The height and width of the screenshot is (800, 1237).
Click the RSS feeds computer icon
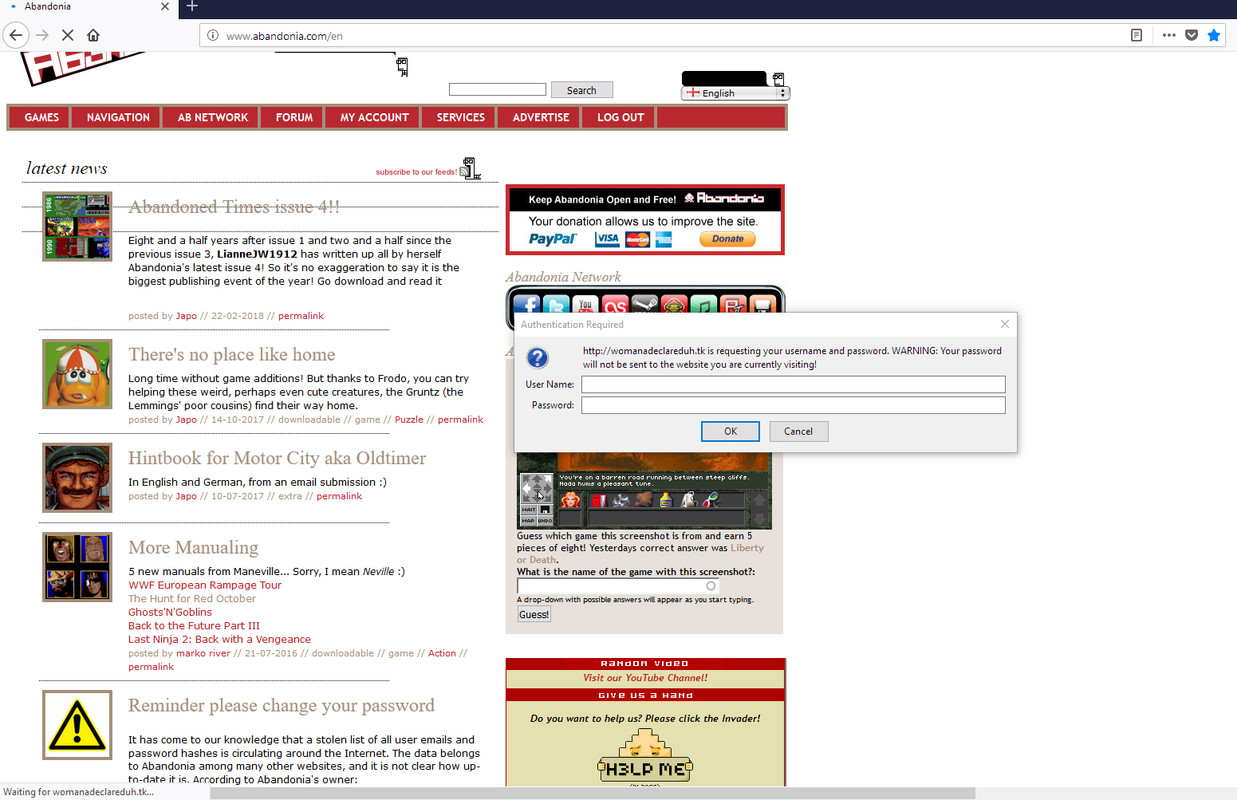point(470,169)
